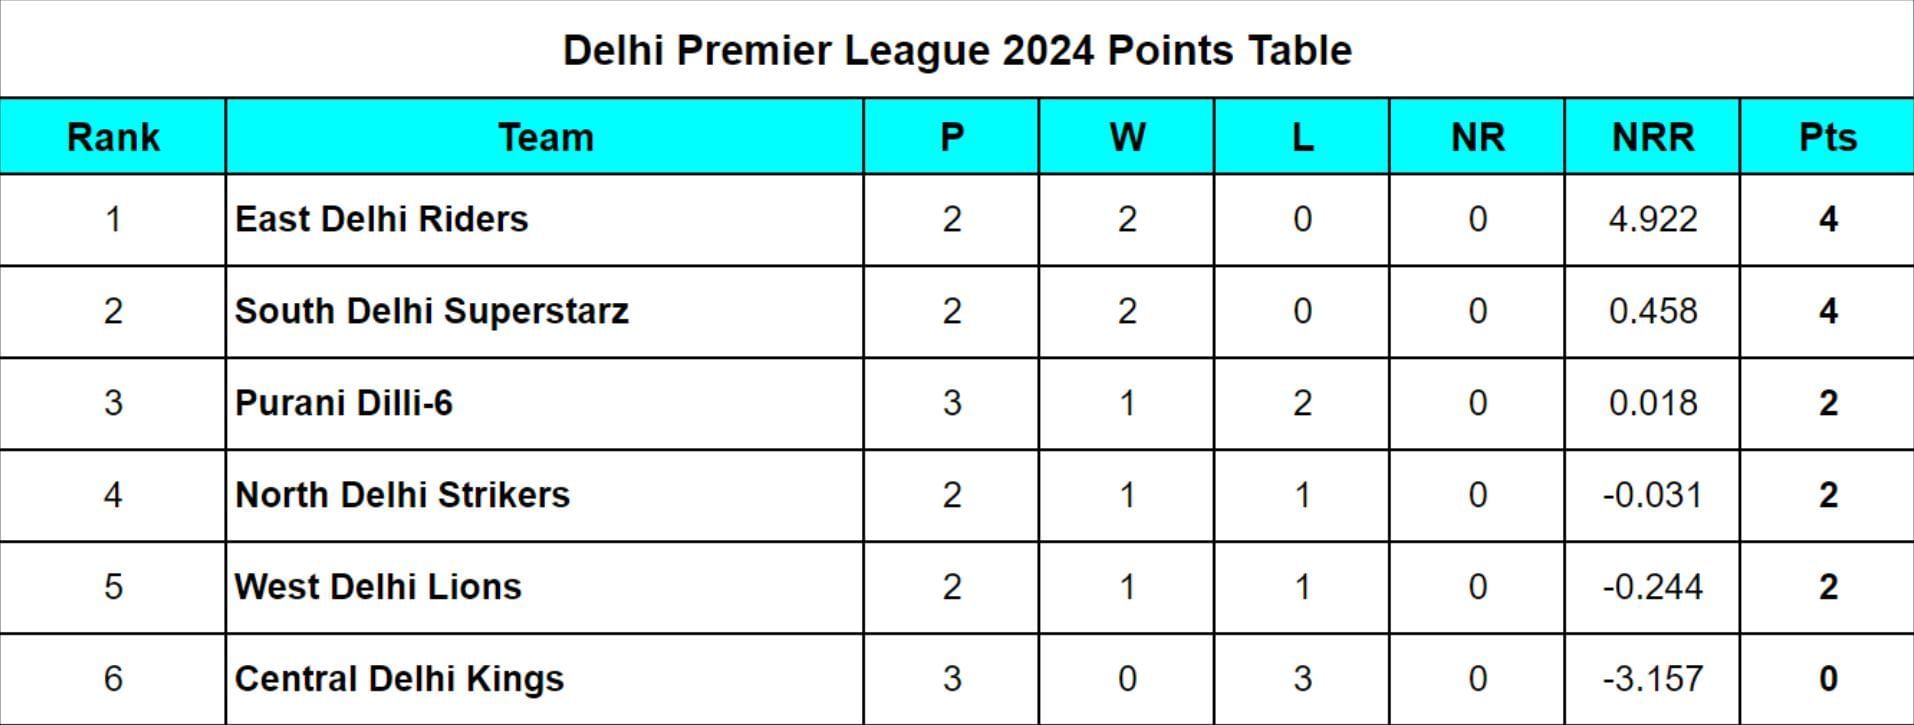Screen dimensions: 1914x725
Task: Select the Team column header
Action: (545, 137)
